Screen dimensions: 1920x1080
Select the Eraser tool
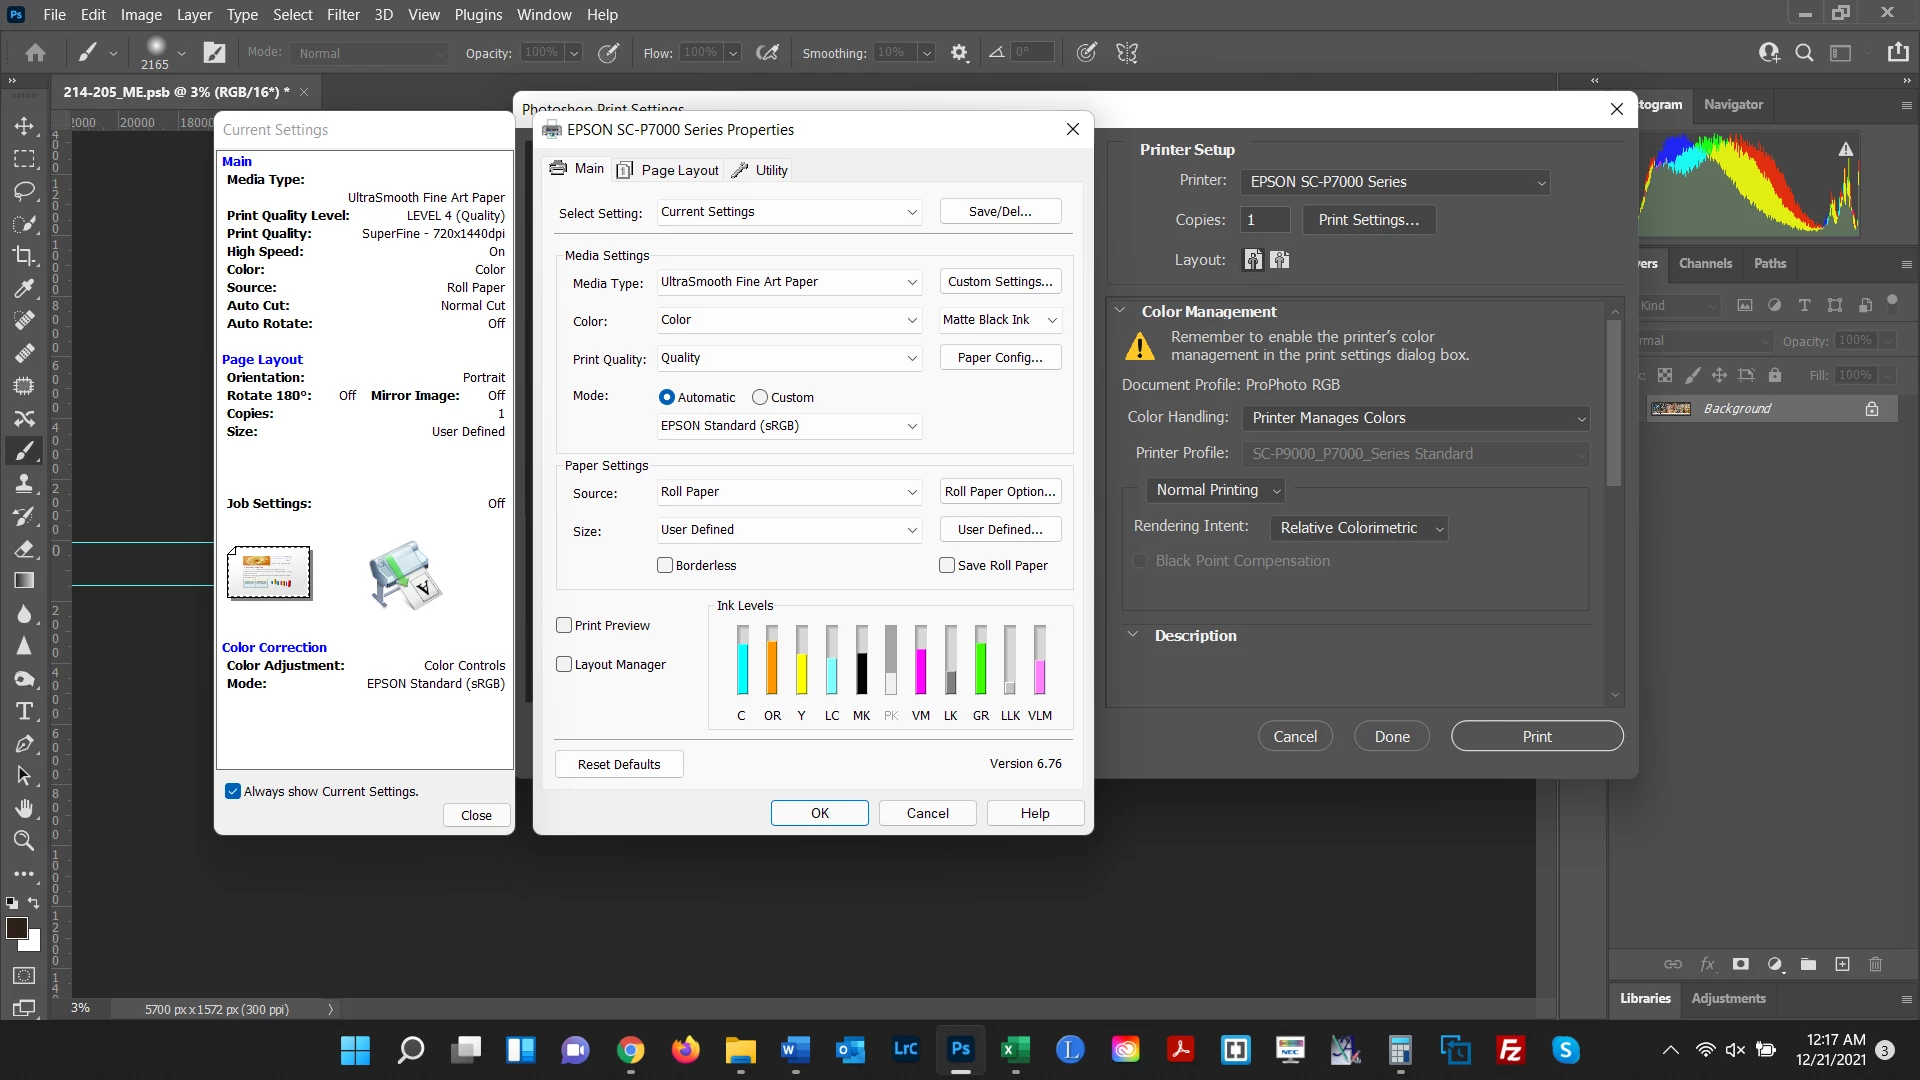click(24, 549)
